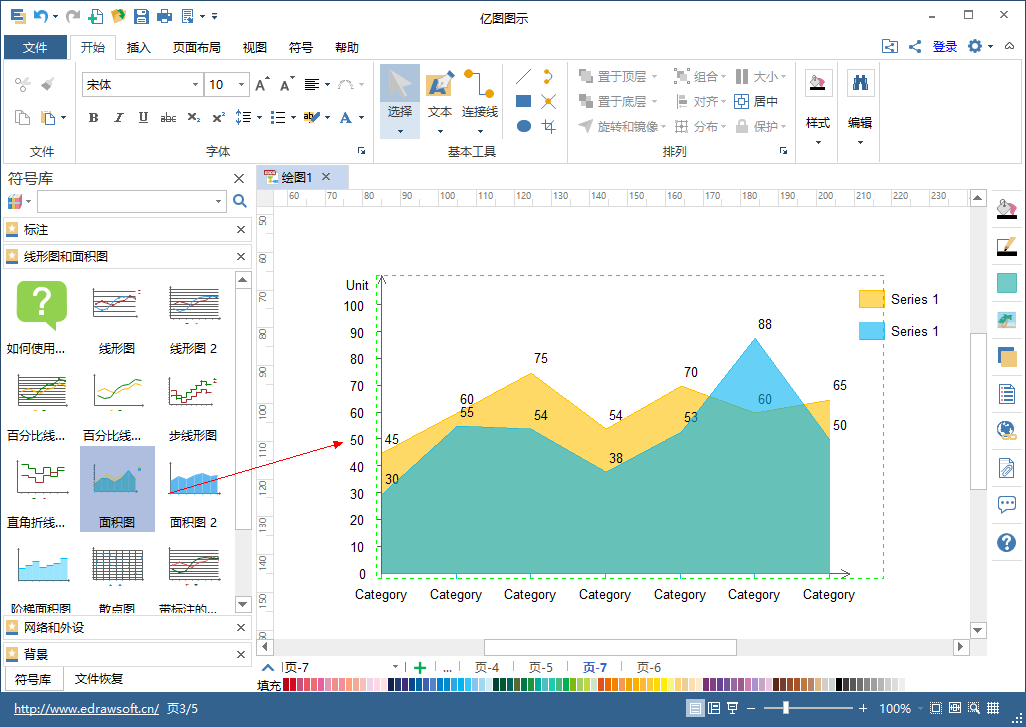Toggle Strikethrough formatting
Viewport: 1026px width, 727px height.
pos(168,117)
